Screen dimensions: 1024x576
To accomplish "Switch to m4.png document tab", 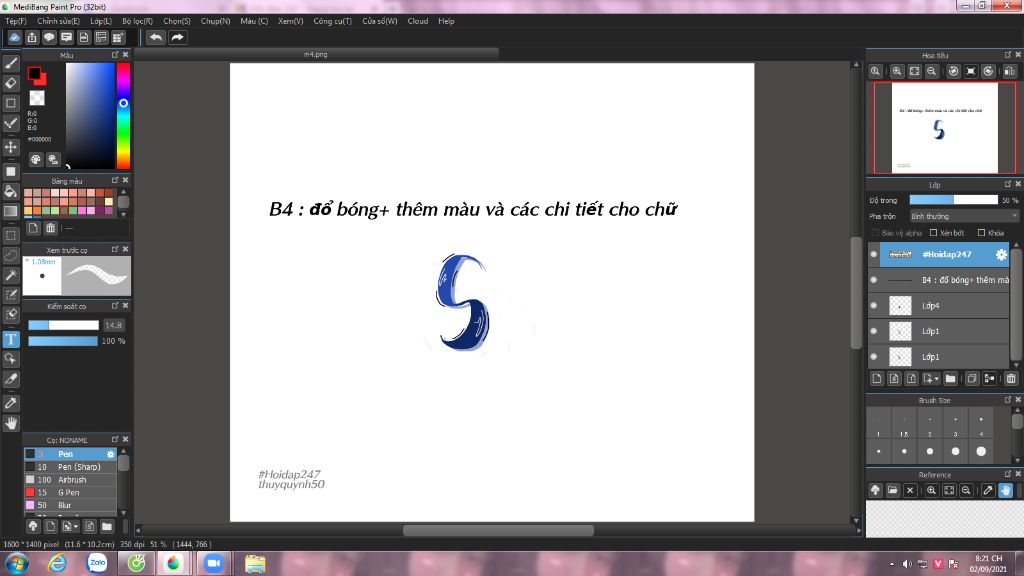I will click(x=315, y=54).
